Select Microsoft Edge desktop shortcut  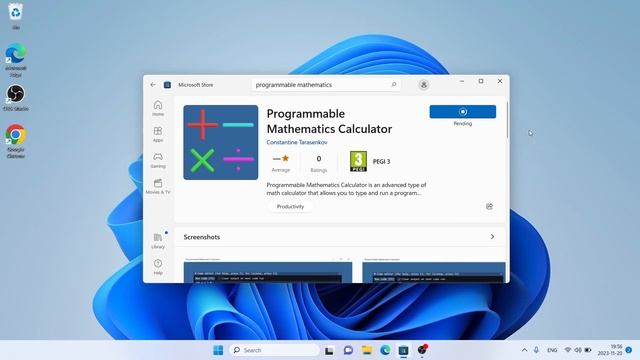(16, 60)
